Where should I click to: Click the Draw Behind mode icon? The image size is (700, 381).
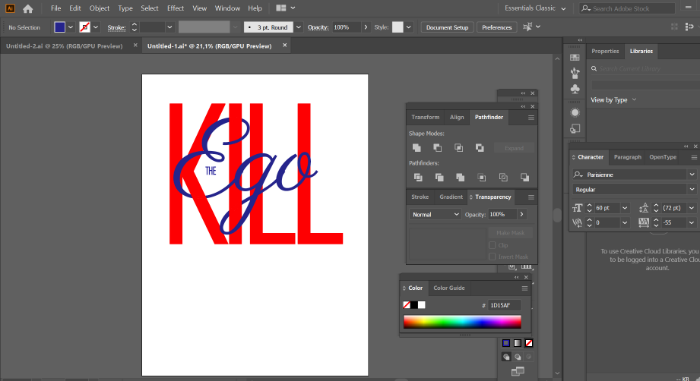click(x=517, y=357)
